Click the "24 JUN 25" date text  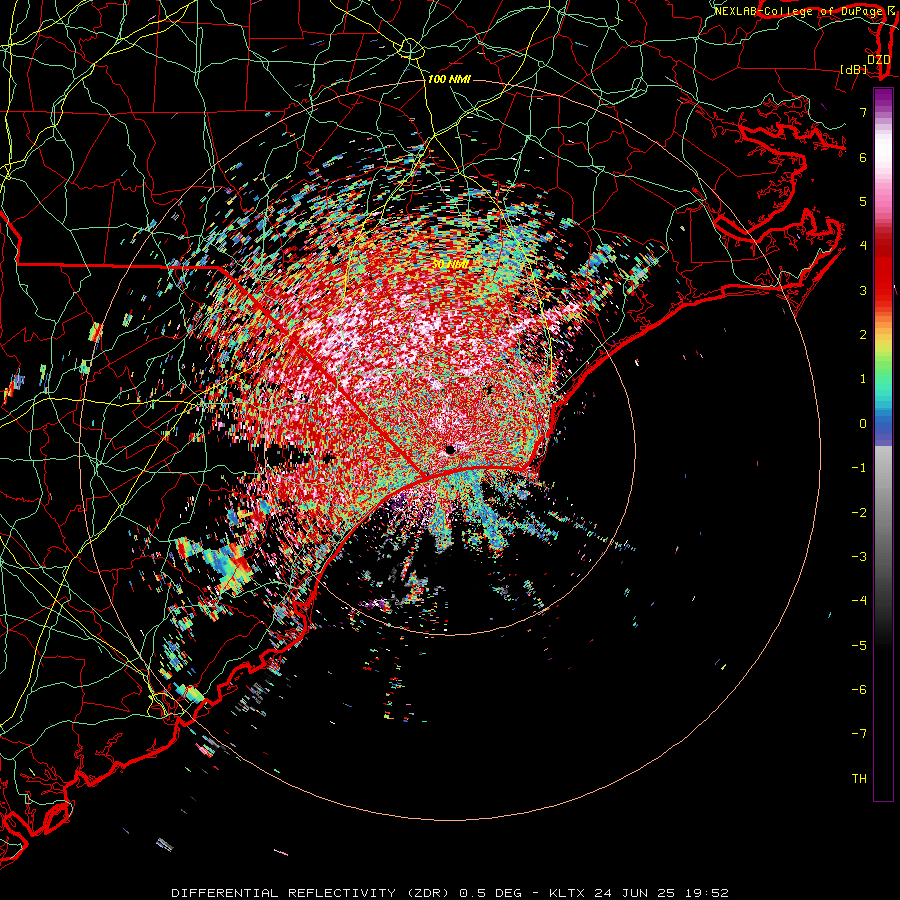633,893
